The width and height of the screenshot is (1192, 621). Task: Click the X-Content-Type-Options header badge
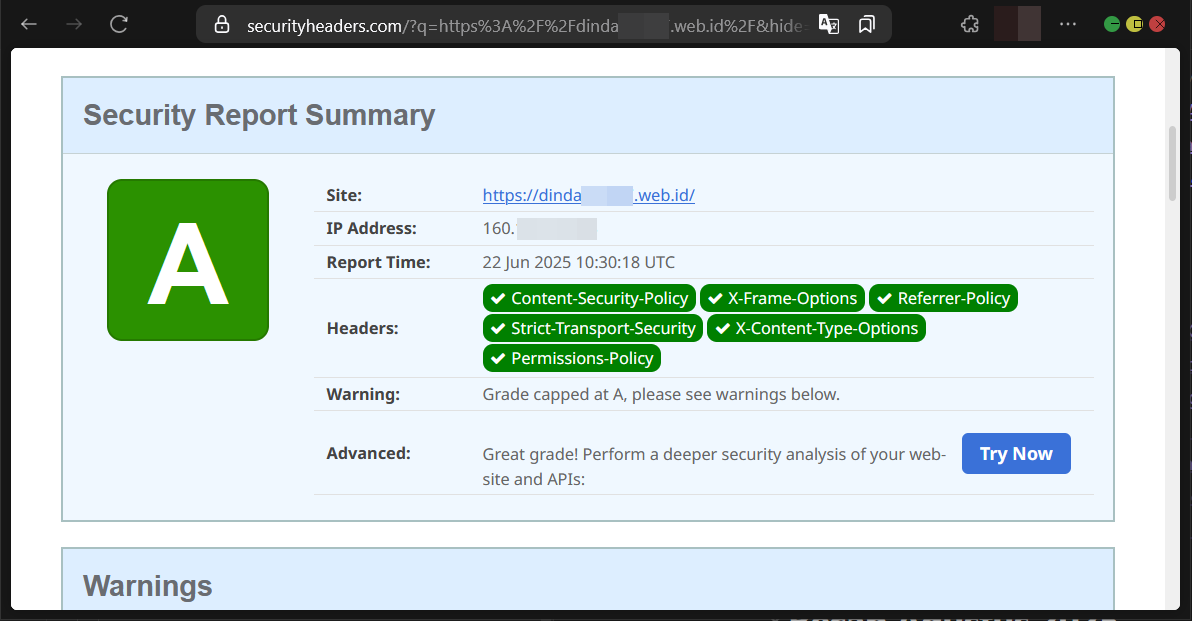[x=816, y=328]
